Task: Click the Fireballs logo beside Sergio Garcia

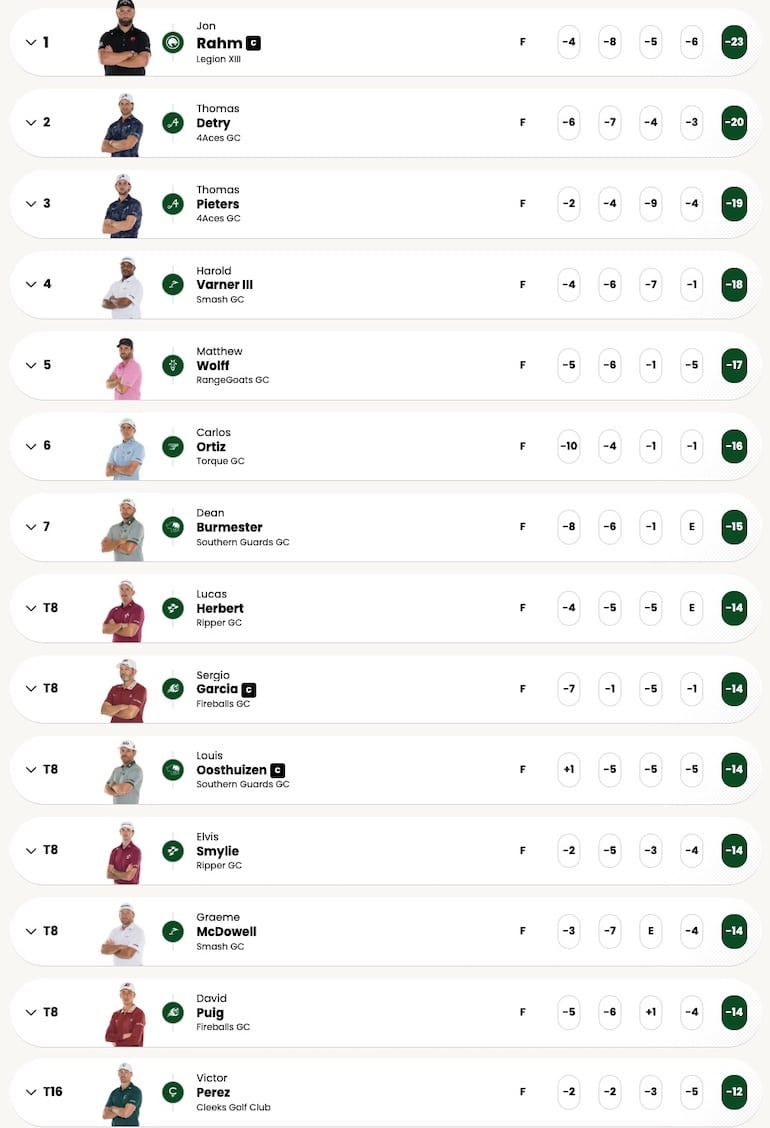Action: (173, 689)
